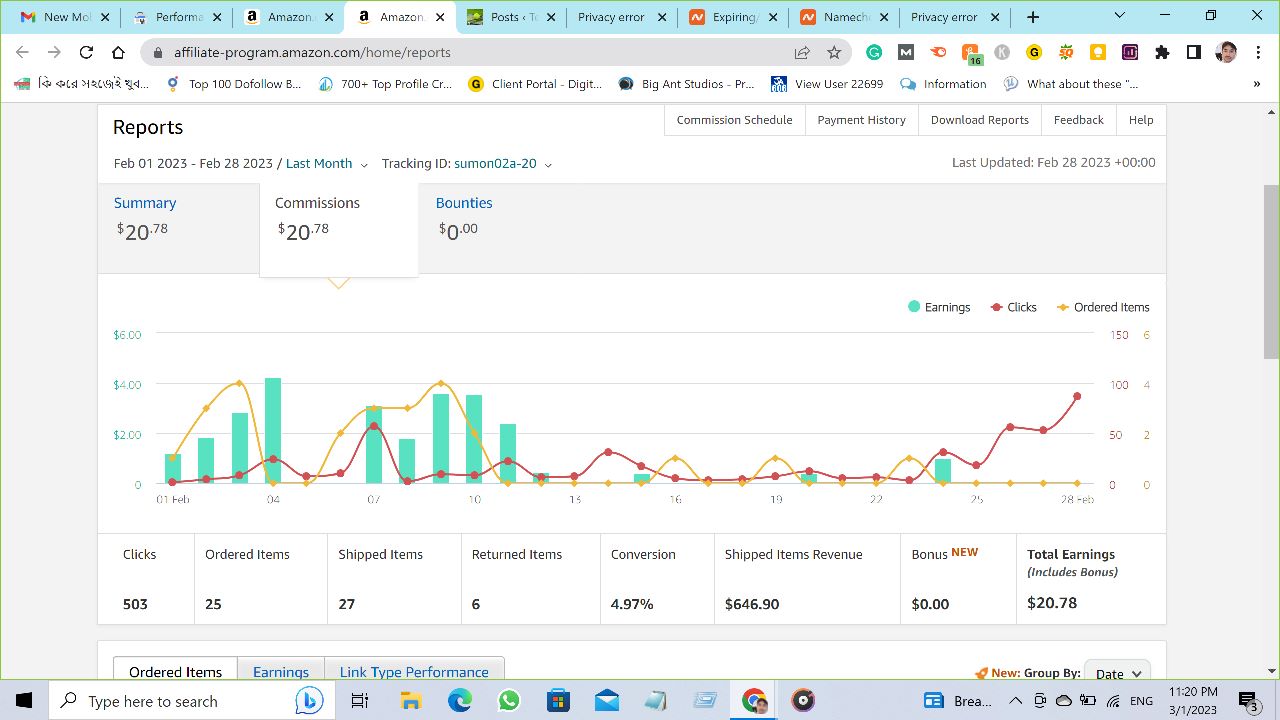Open Payment History
This screenshot has height=720, width=1280.
pos(861,120)
